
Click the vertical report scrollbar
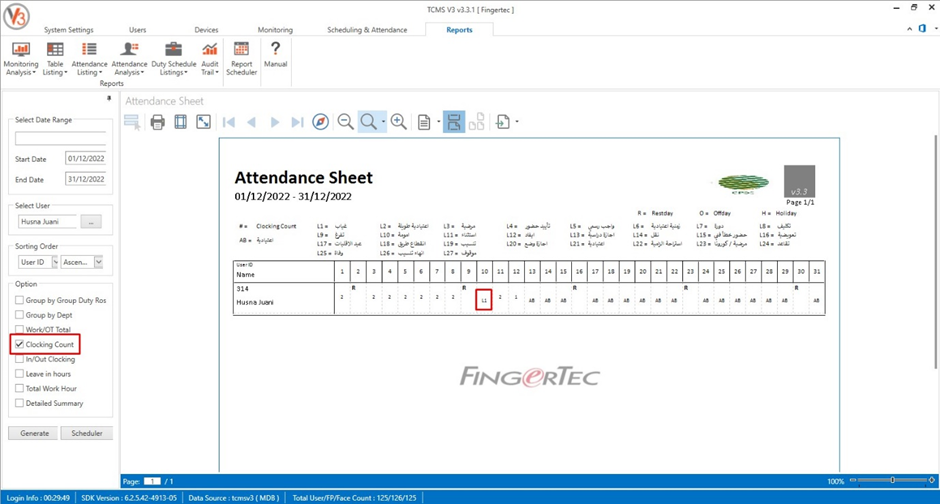(937, 252)
